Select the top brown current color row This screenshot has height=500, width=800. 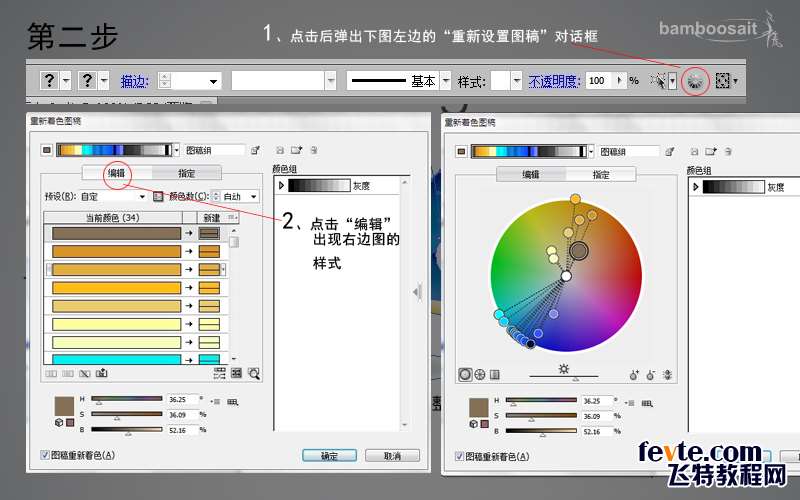point(116,233)
